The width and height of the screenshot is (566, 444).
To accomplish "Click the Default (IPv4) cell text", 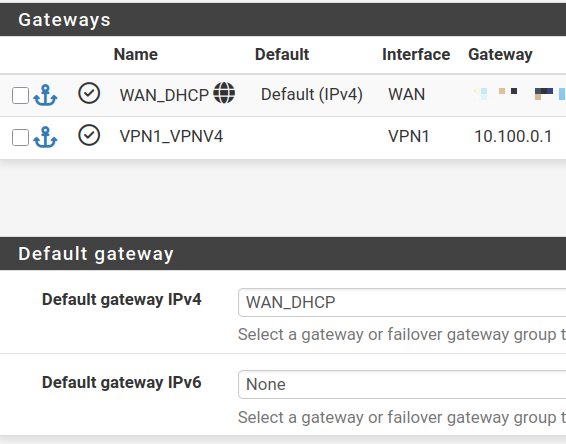I will (312, 95).
